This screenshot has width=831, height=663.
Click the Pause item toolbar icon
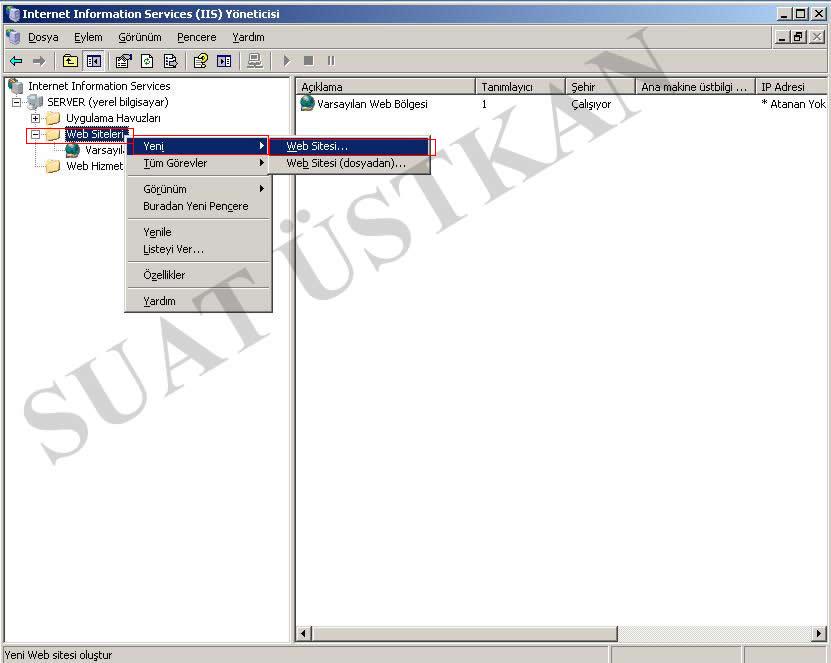(331, 61)
